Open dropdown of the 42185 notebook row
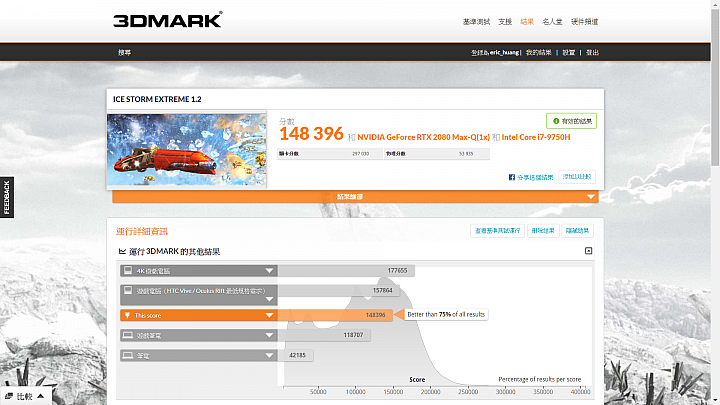 (x=270, y=355)
